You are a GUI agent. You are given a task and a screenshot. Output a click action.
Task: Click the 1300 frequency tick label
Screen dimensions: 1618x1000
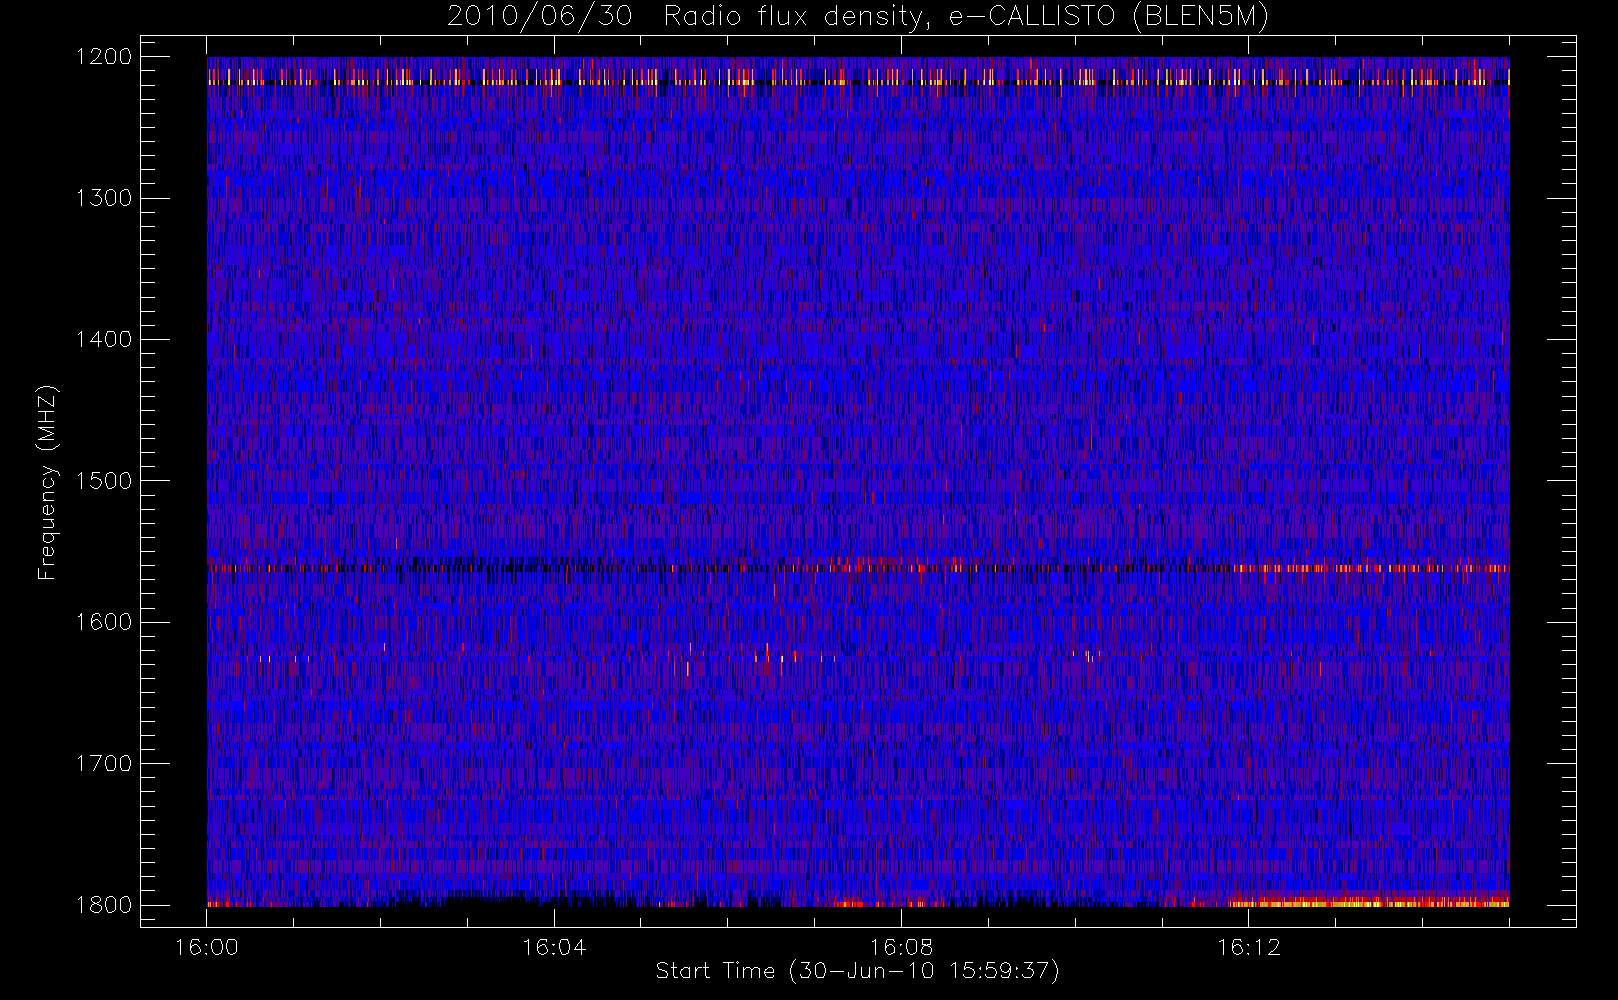(104, 198)
